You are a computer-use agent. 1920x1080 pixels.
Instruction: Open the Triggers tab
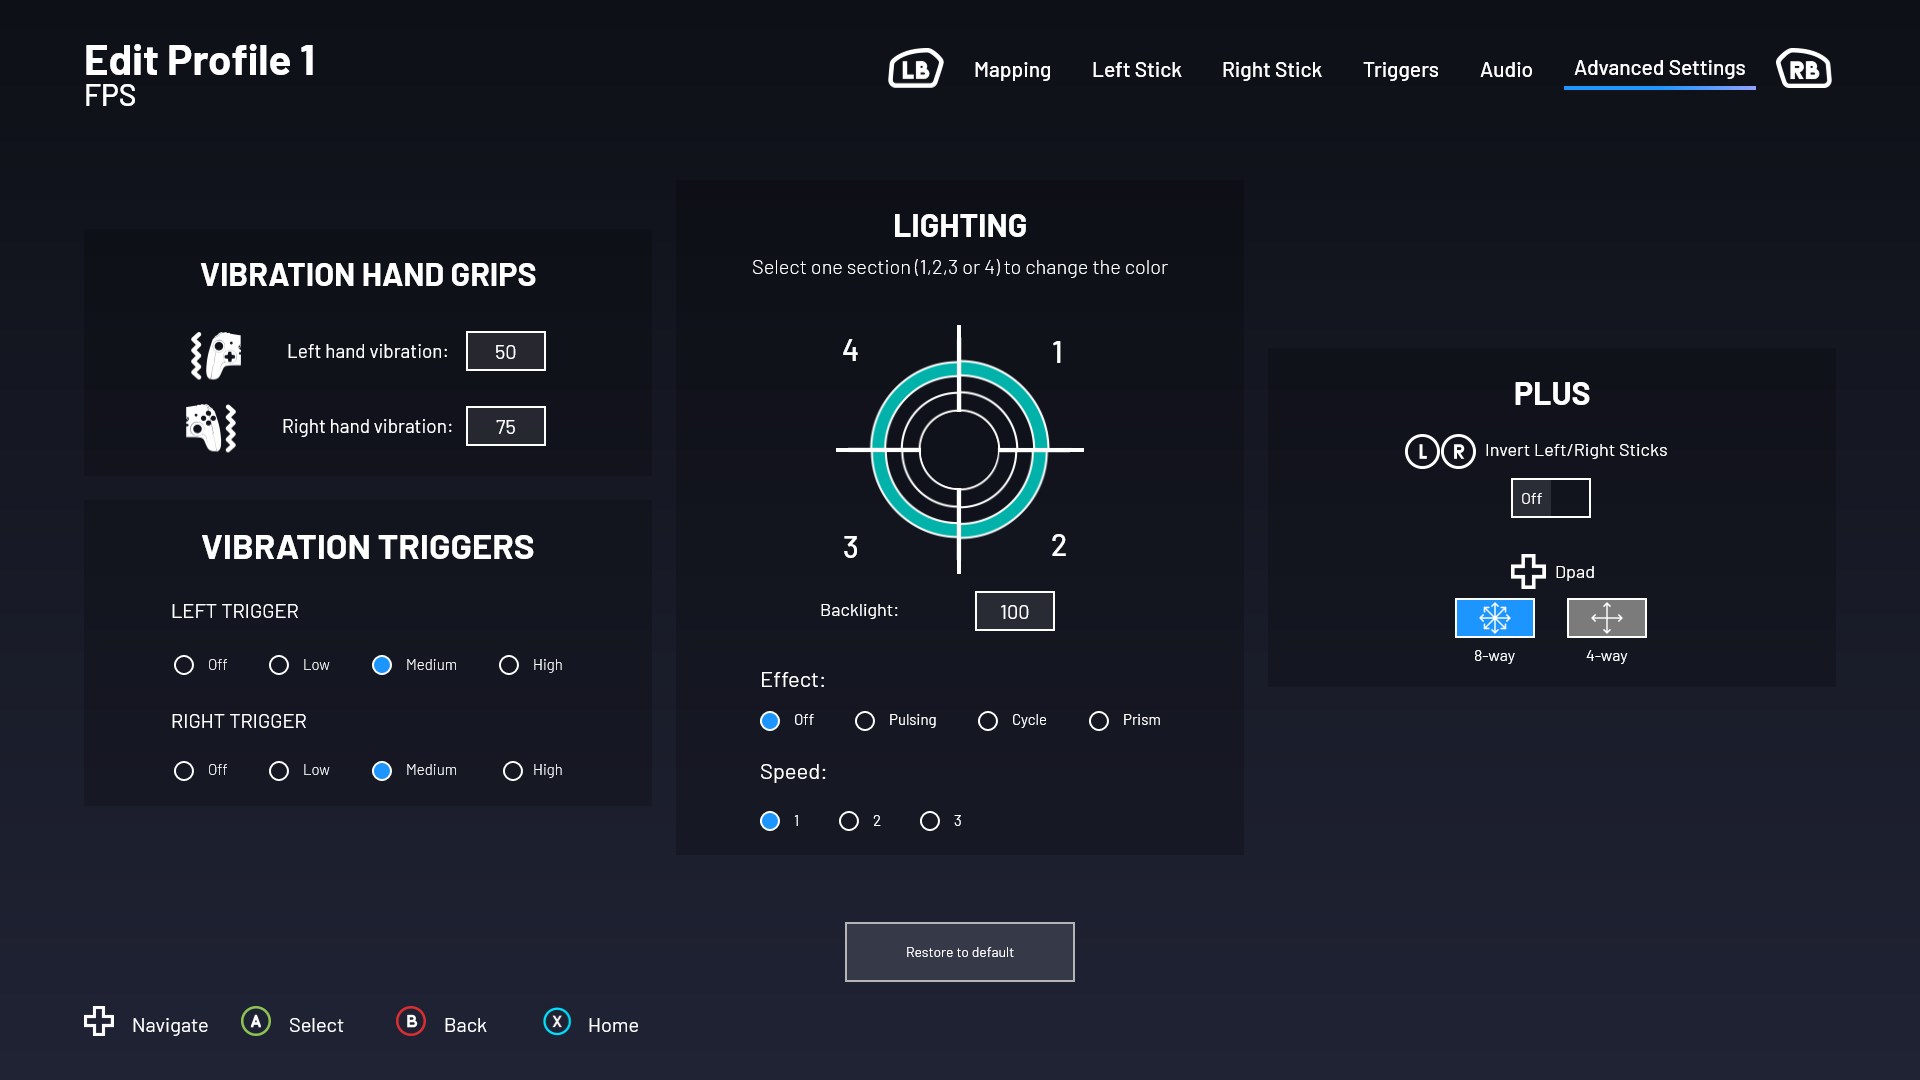1400,70
